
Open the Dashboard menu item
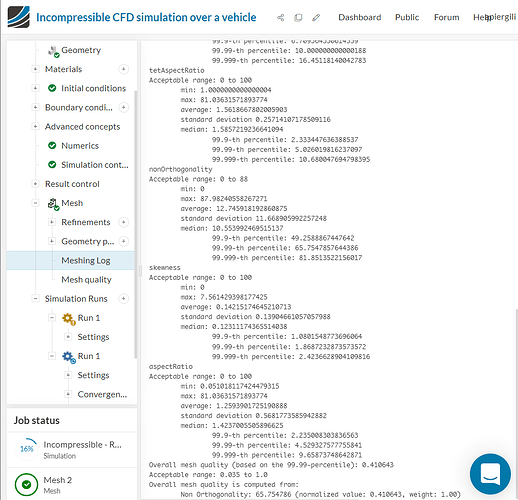tap(359, 17)
